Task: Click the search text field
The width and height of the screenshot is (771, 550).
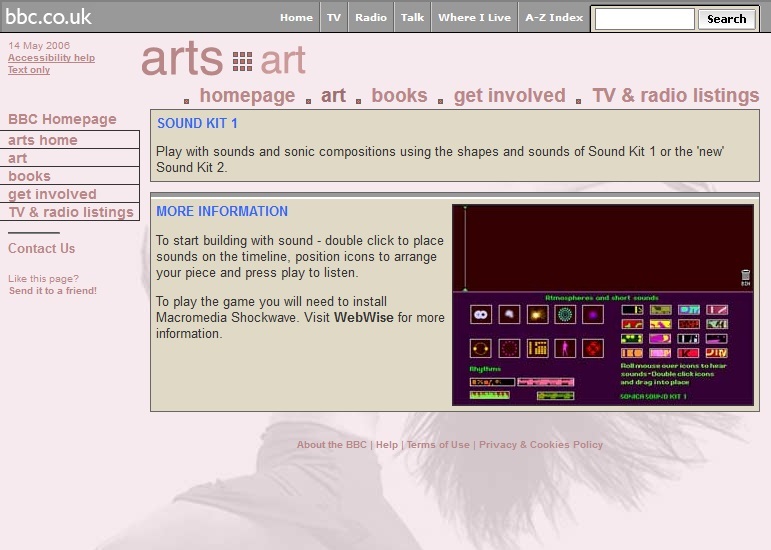Action: click(x=644, y=19)
